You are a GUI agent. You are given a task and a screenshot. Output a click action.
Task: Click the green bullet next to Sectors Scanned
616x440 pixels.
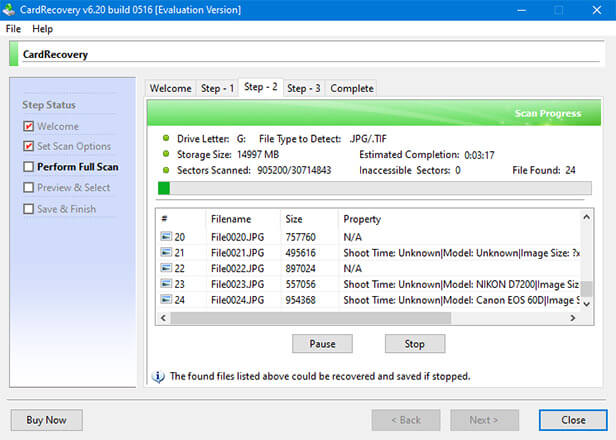166,170
